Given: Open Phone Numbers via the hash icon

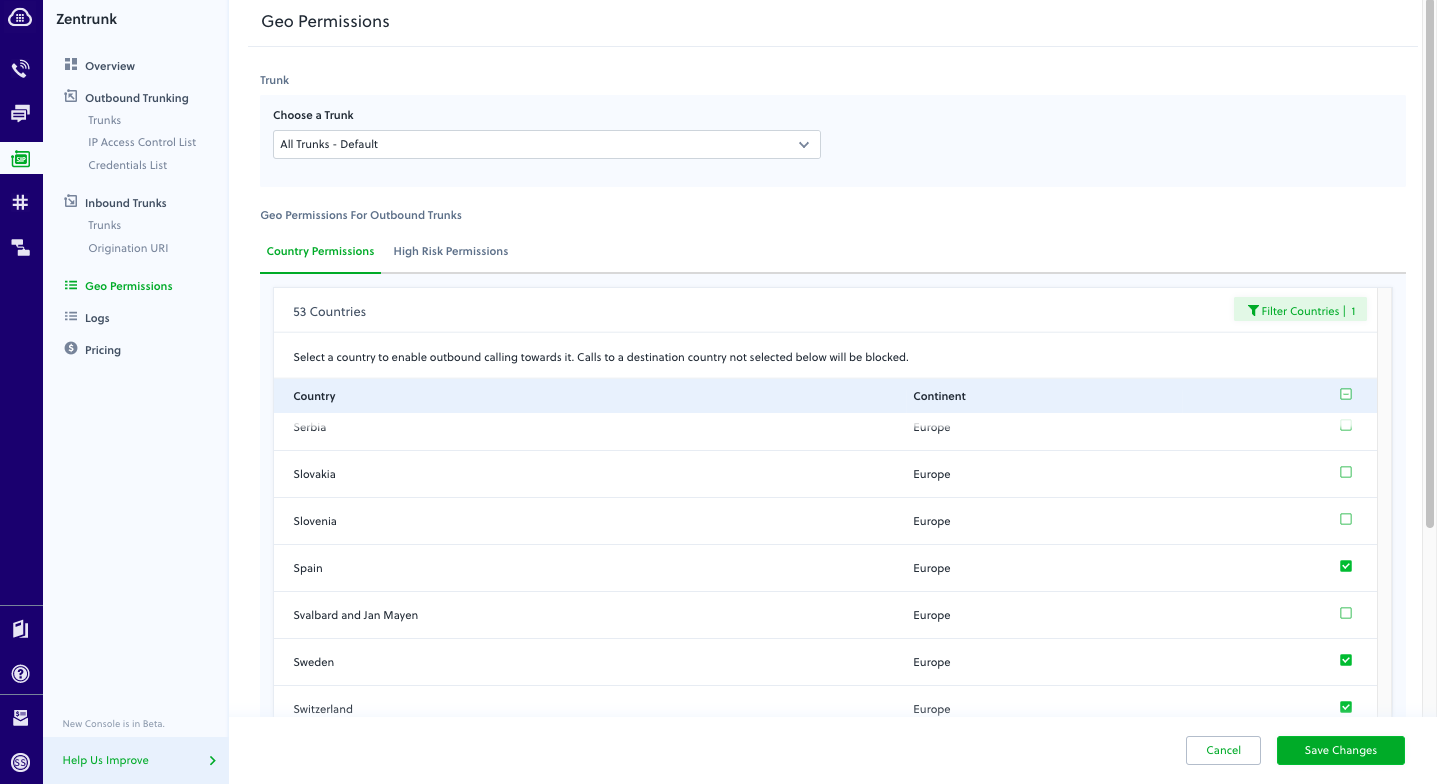Looking at the screenshot, I should pyautogui.click(x=21, y=202).
